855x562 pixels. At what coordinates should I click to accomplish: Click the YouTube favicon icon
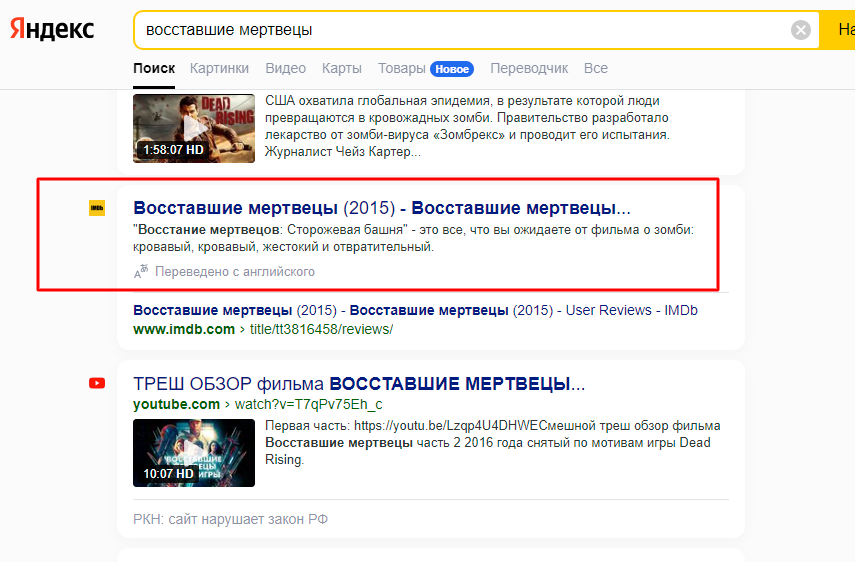[97, 383]
